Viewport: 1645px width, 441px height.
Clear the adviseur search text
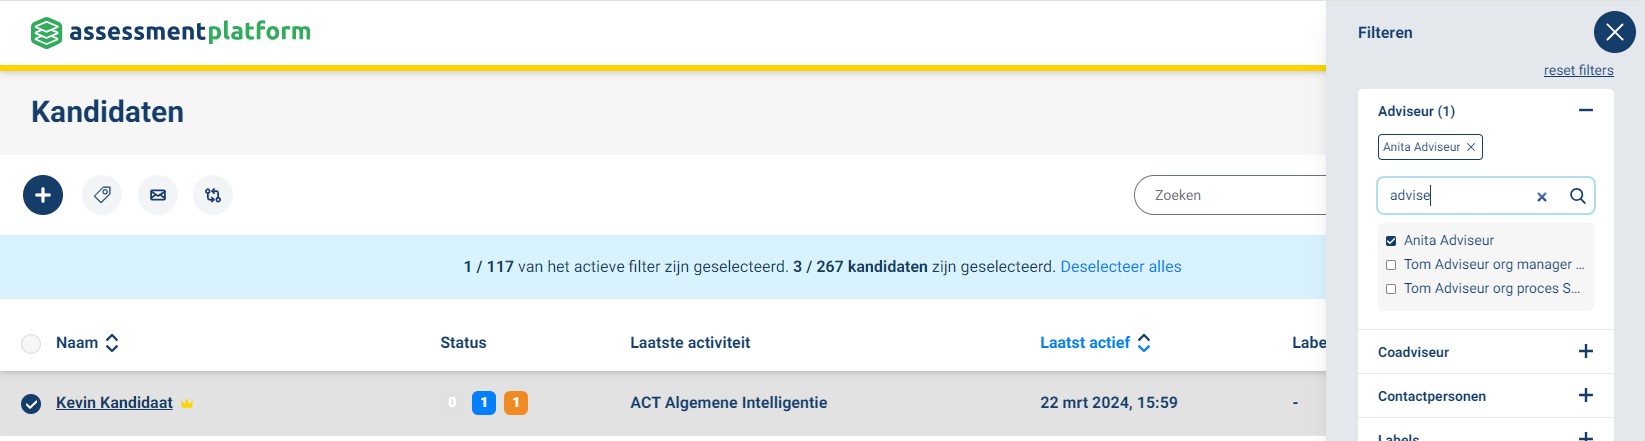(x=1542, y=197)
